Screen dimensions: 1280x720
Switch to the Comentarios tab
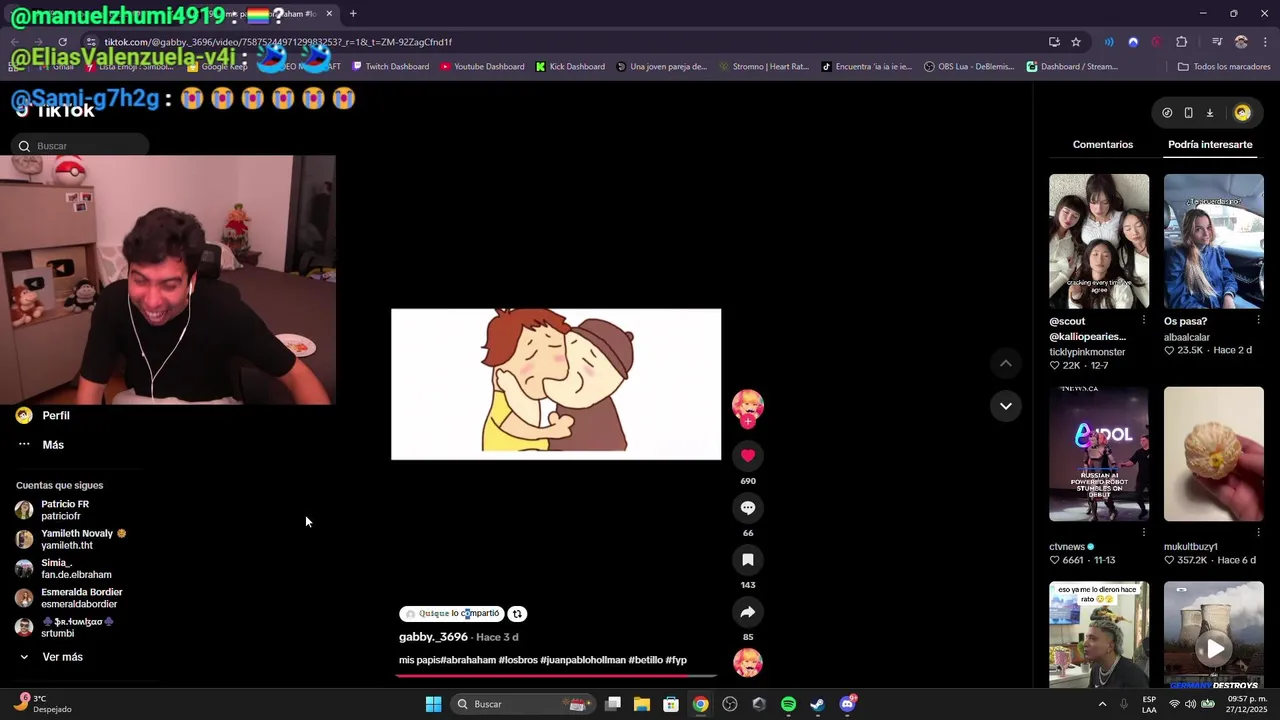[x=1103, y=145]
